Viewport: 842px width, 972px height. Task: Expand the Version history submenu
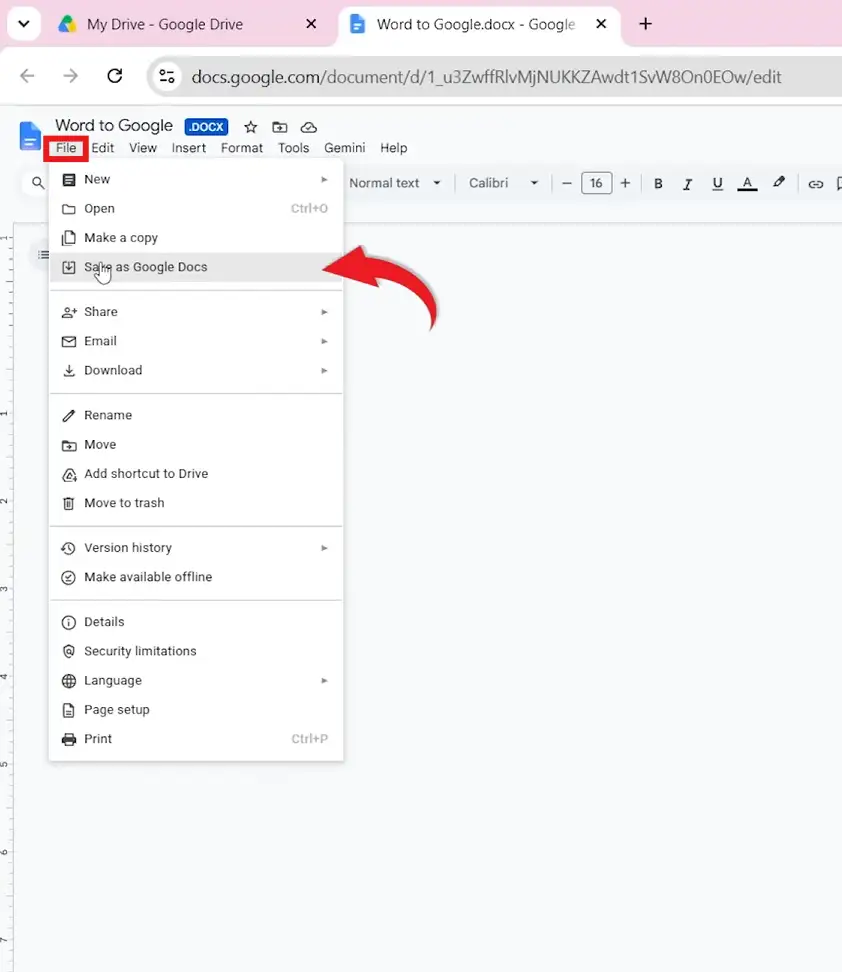(x=196, y=548)
